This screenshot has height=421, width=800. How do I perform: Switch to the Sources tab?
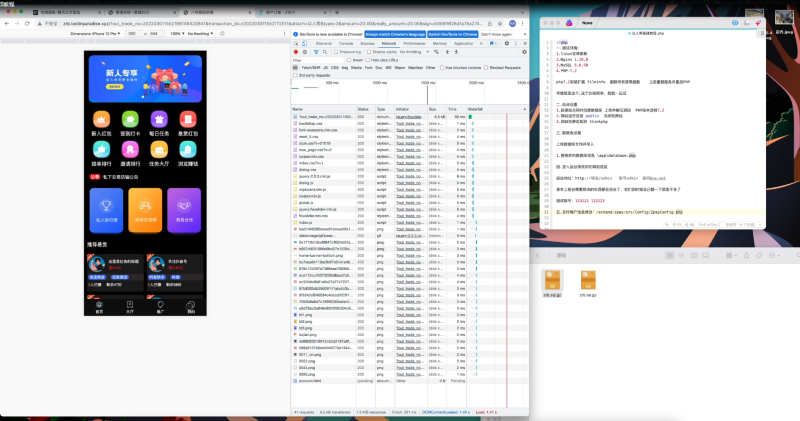367,43
